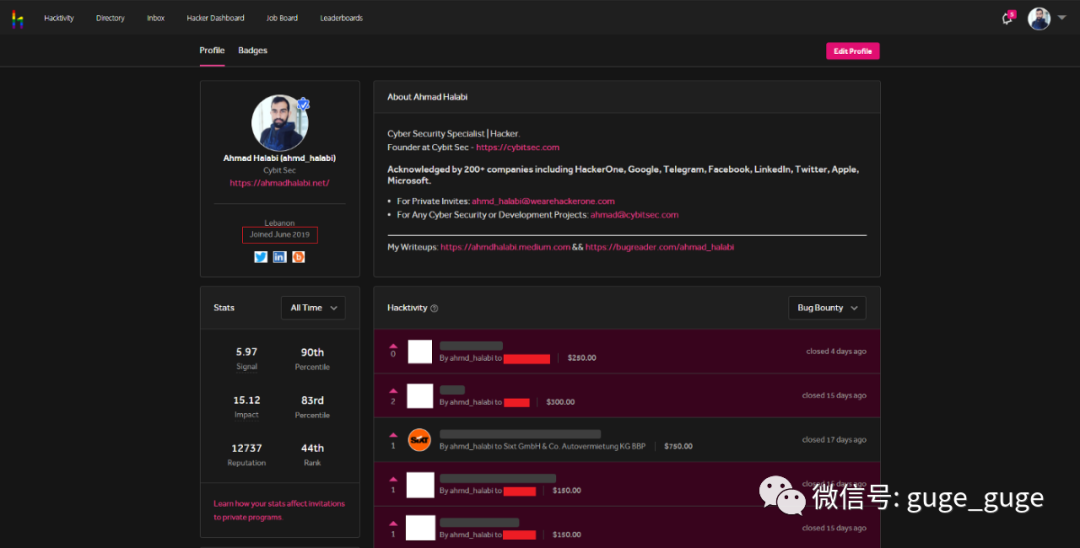Open the Leaderboards page
This screenshot has width=1080, height=548.
(x=341, y=18)
